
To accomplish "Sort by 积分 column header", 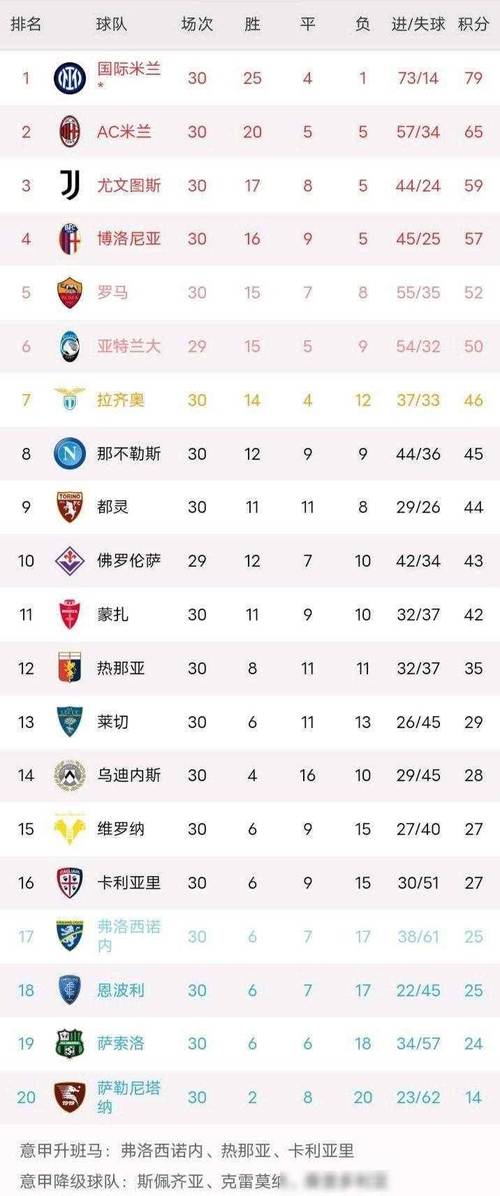I will click(x=473, y=24).
